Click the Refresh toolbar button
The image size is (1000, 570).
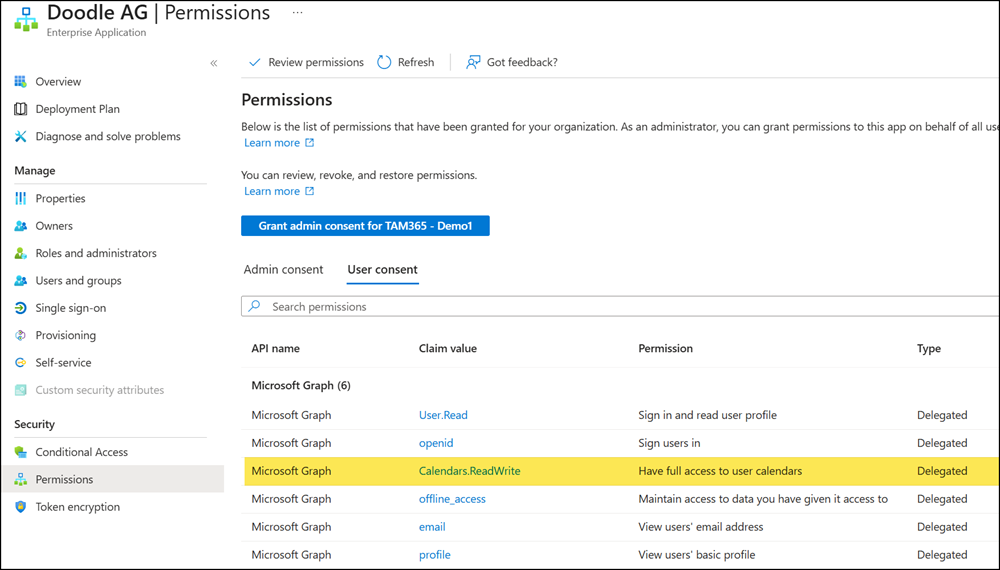pos(405,62)
